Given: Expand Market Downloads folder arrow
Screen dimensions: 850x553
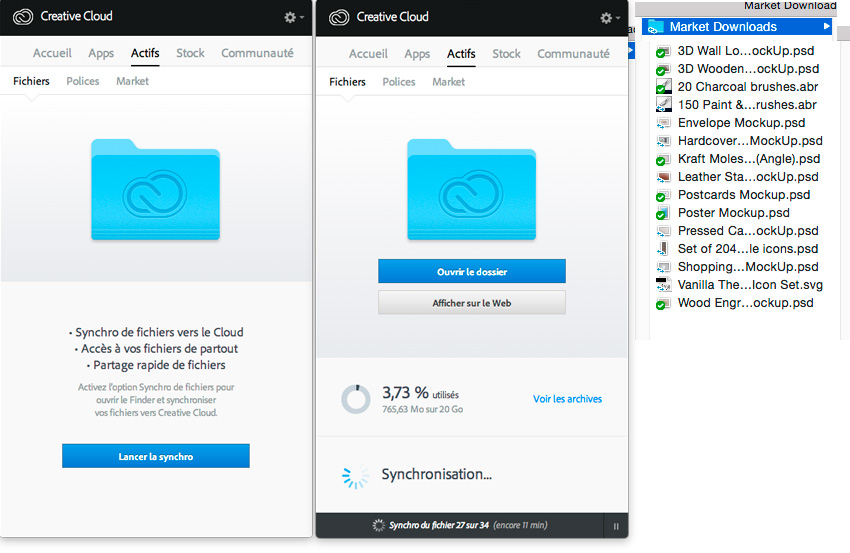Looking at the screenshot, I should pos(827,26).
